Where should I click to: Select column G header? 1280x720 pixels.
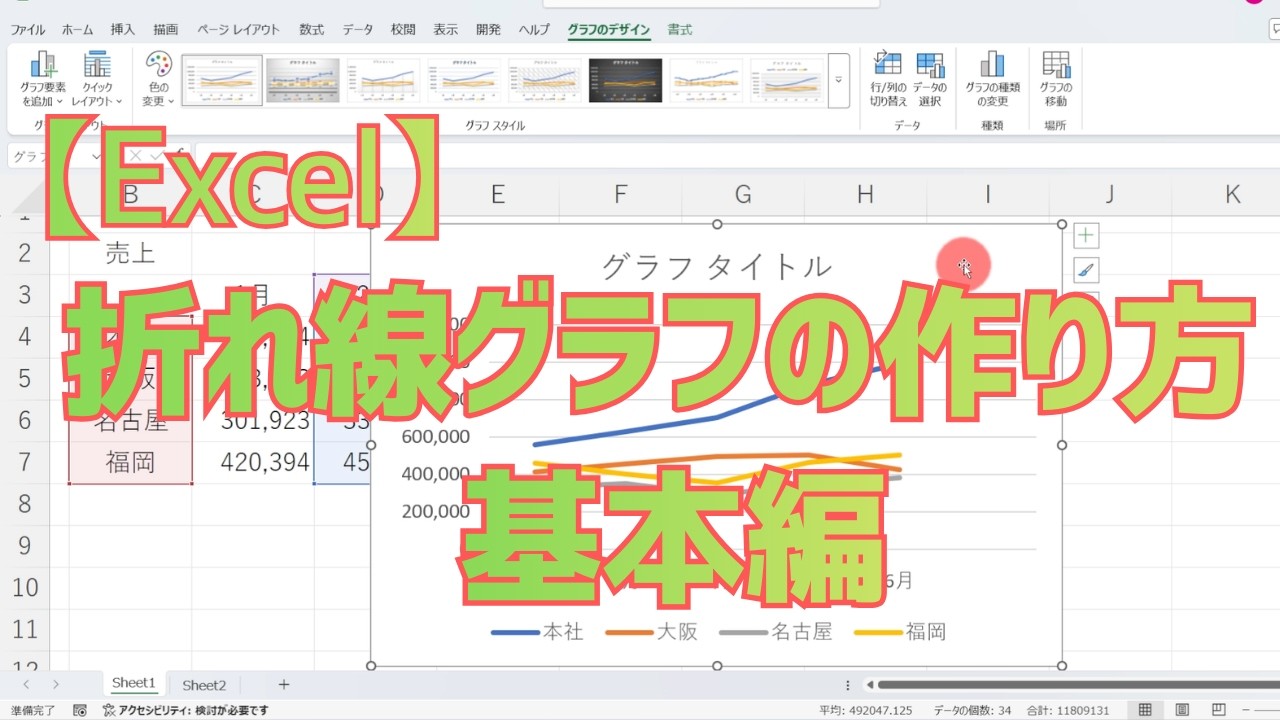coord(743,195)
